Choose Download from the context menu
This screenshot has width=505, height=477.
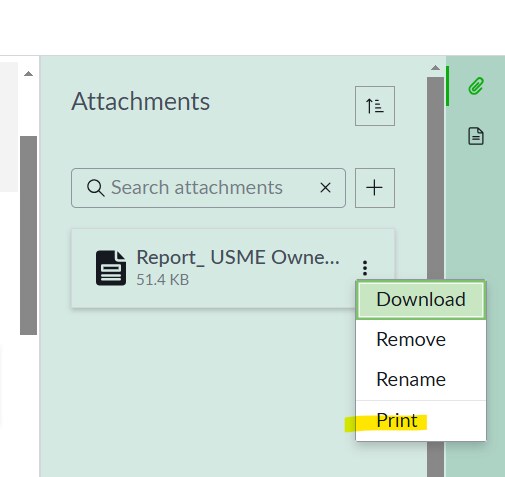pos(421,299)
